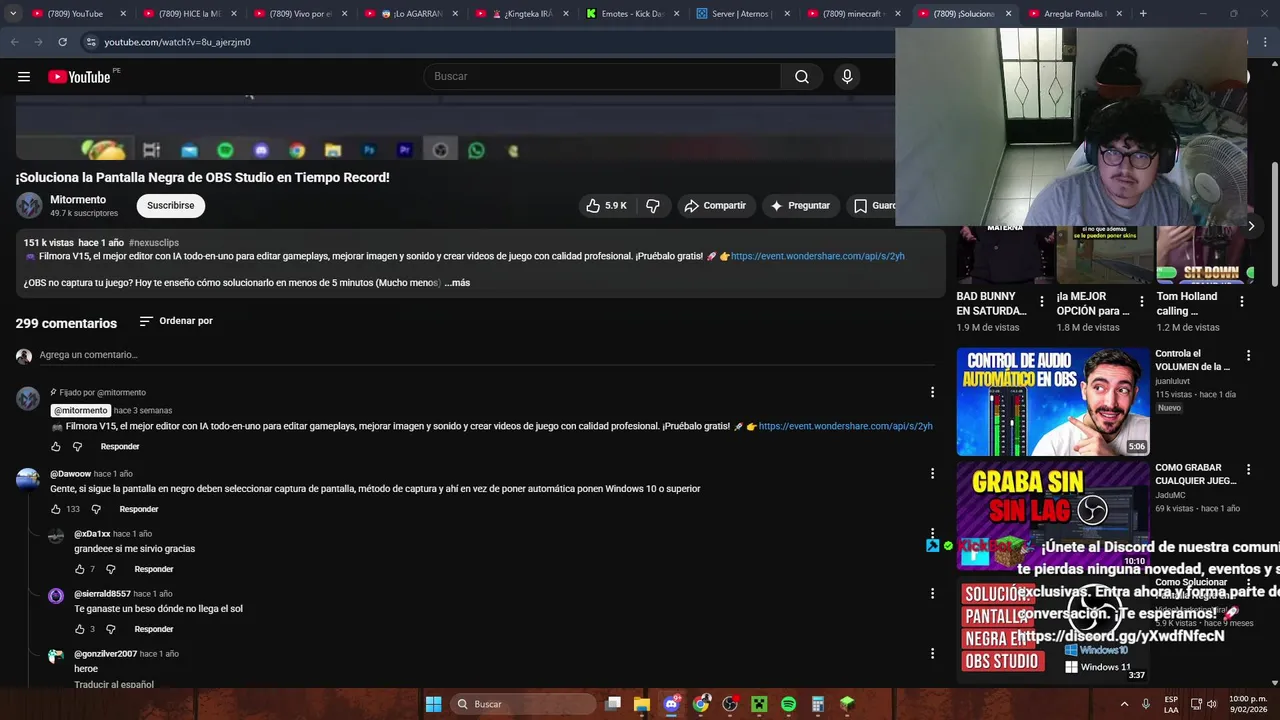
Task: Open options menu for @Dawoow comment
Action: [x=932, y=473]
